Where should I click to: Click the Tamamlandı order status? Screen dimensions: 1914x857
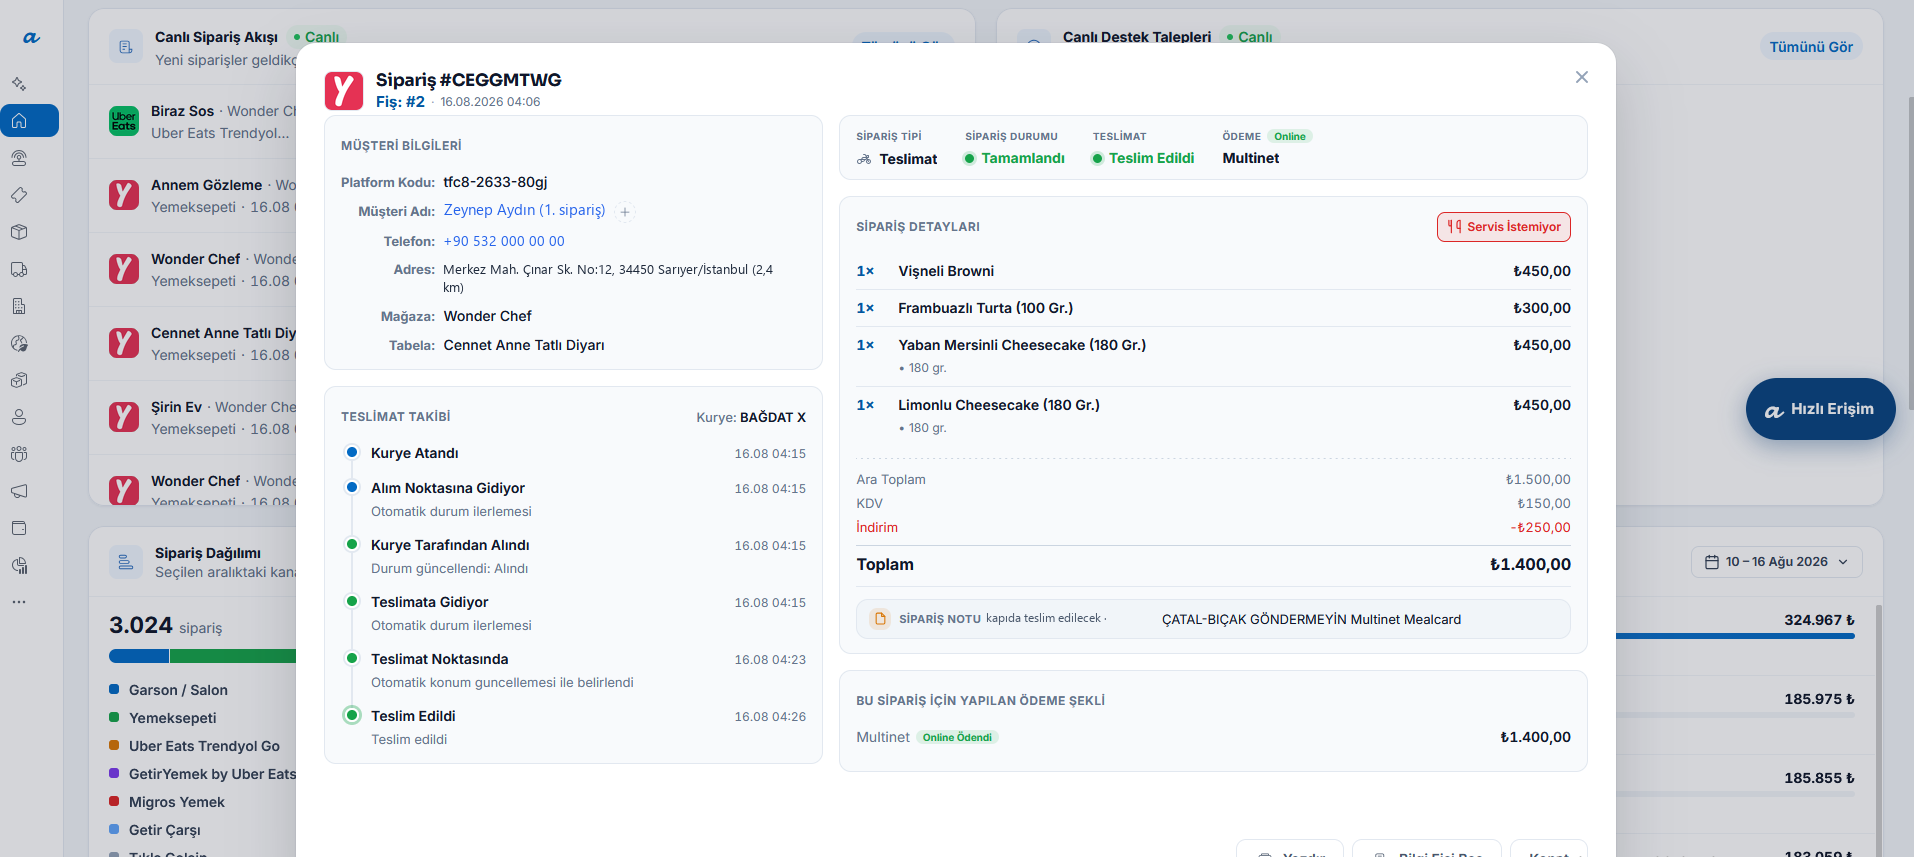coord(1014,158)
